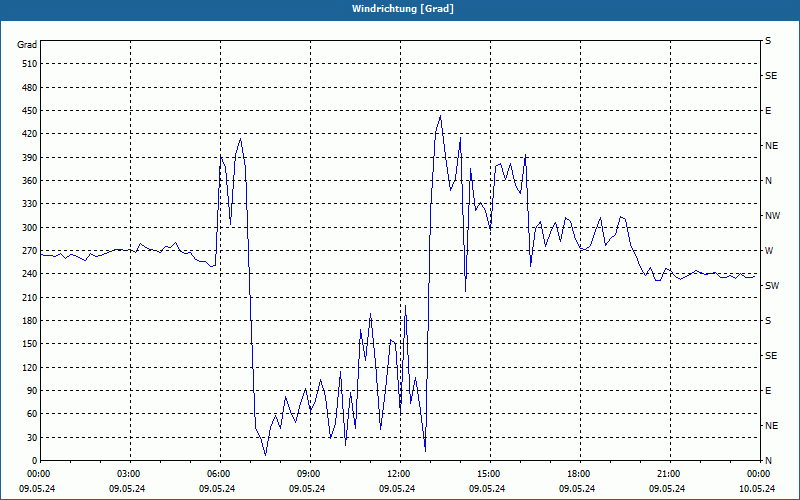This screenshot has width=800, height=500.
Task: Select the S compass label beside the 180 gridline
Action: click(x=768, y=321)
